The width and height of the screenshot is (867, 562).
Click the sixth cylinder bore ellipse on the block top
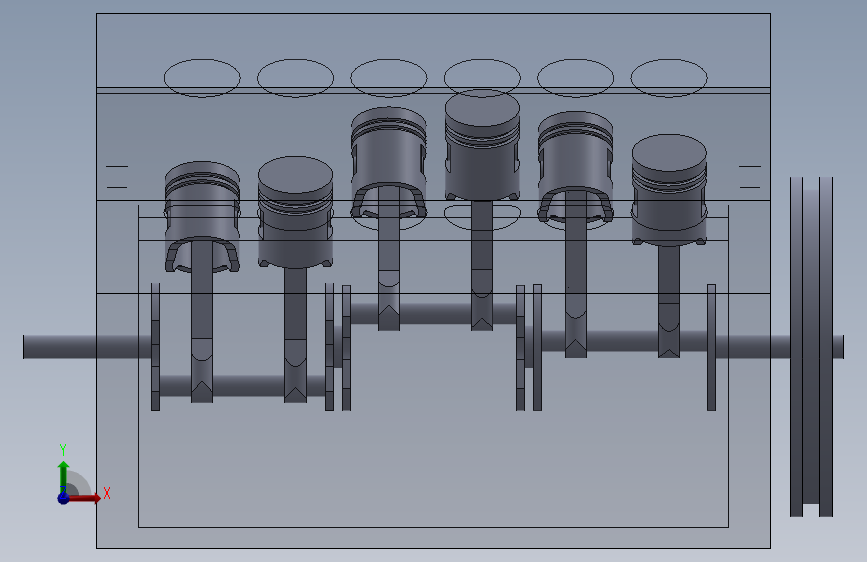click(669, 78)
